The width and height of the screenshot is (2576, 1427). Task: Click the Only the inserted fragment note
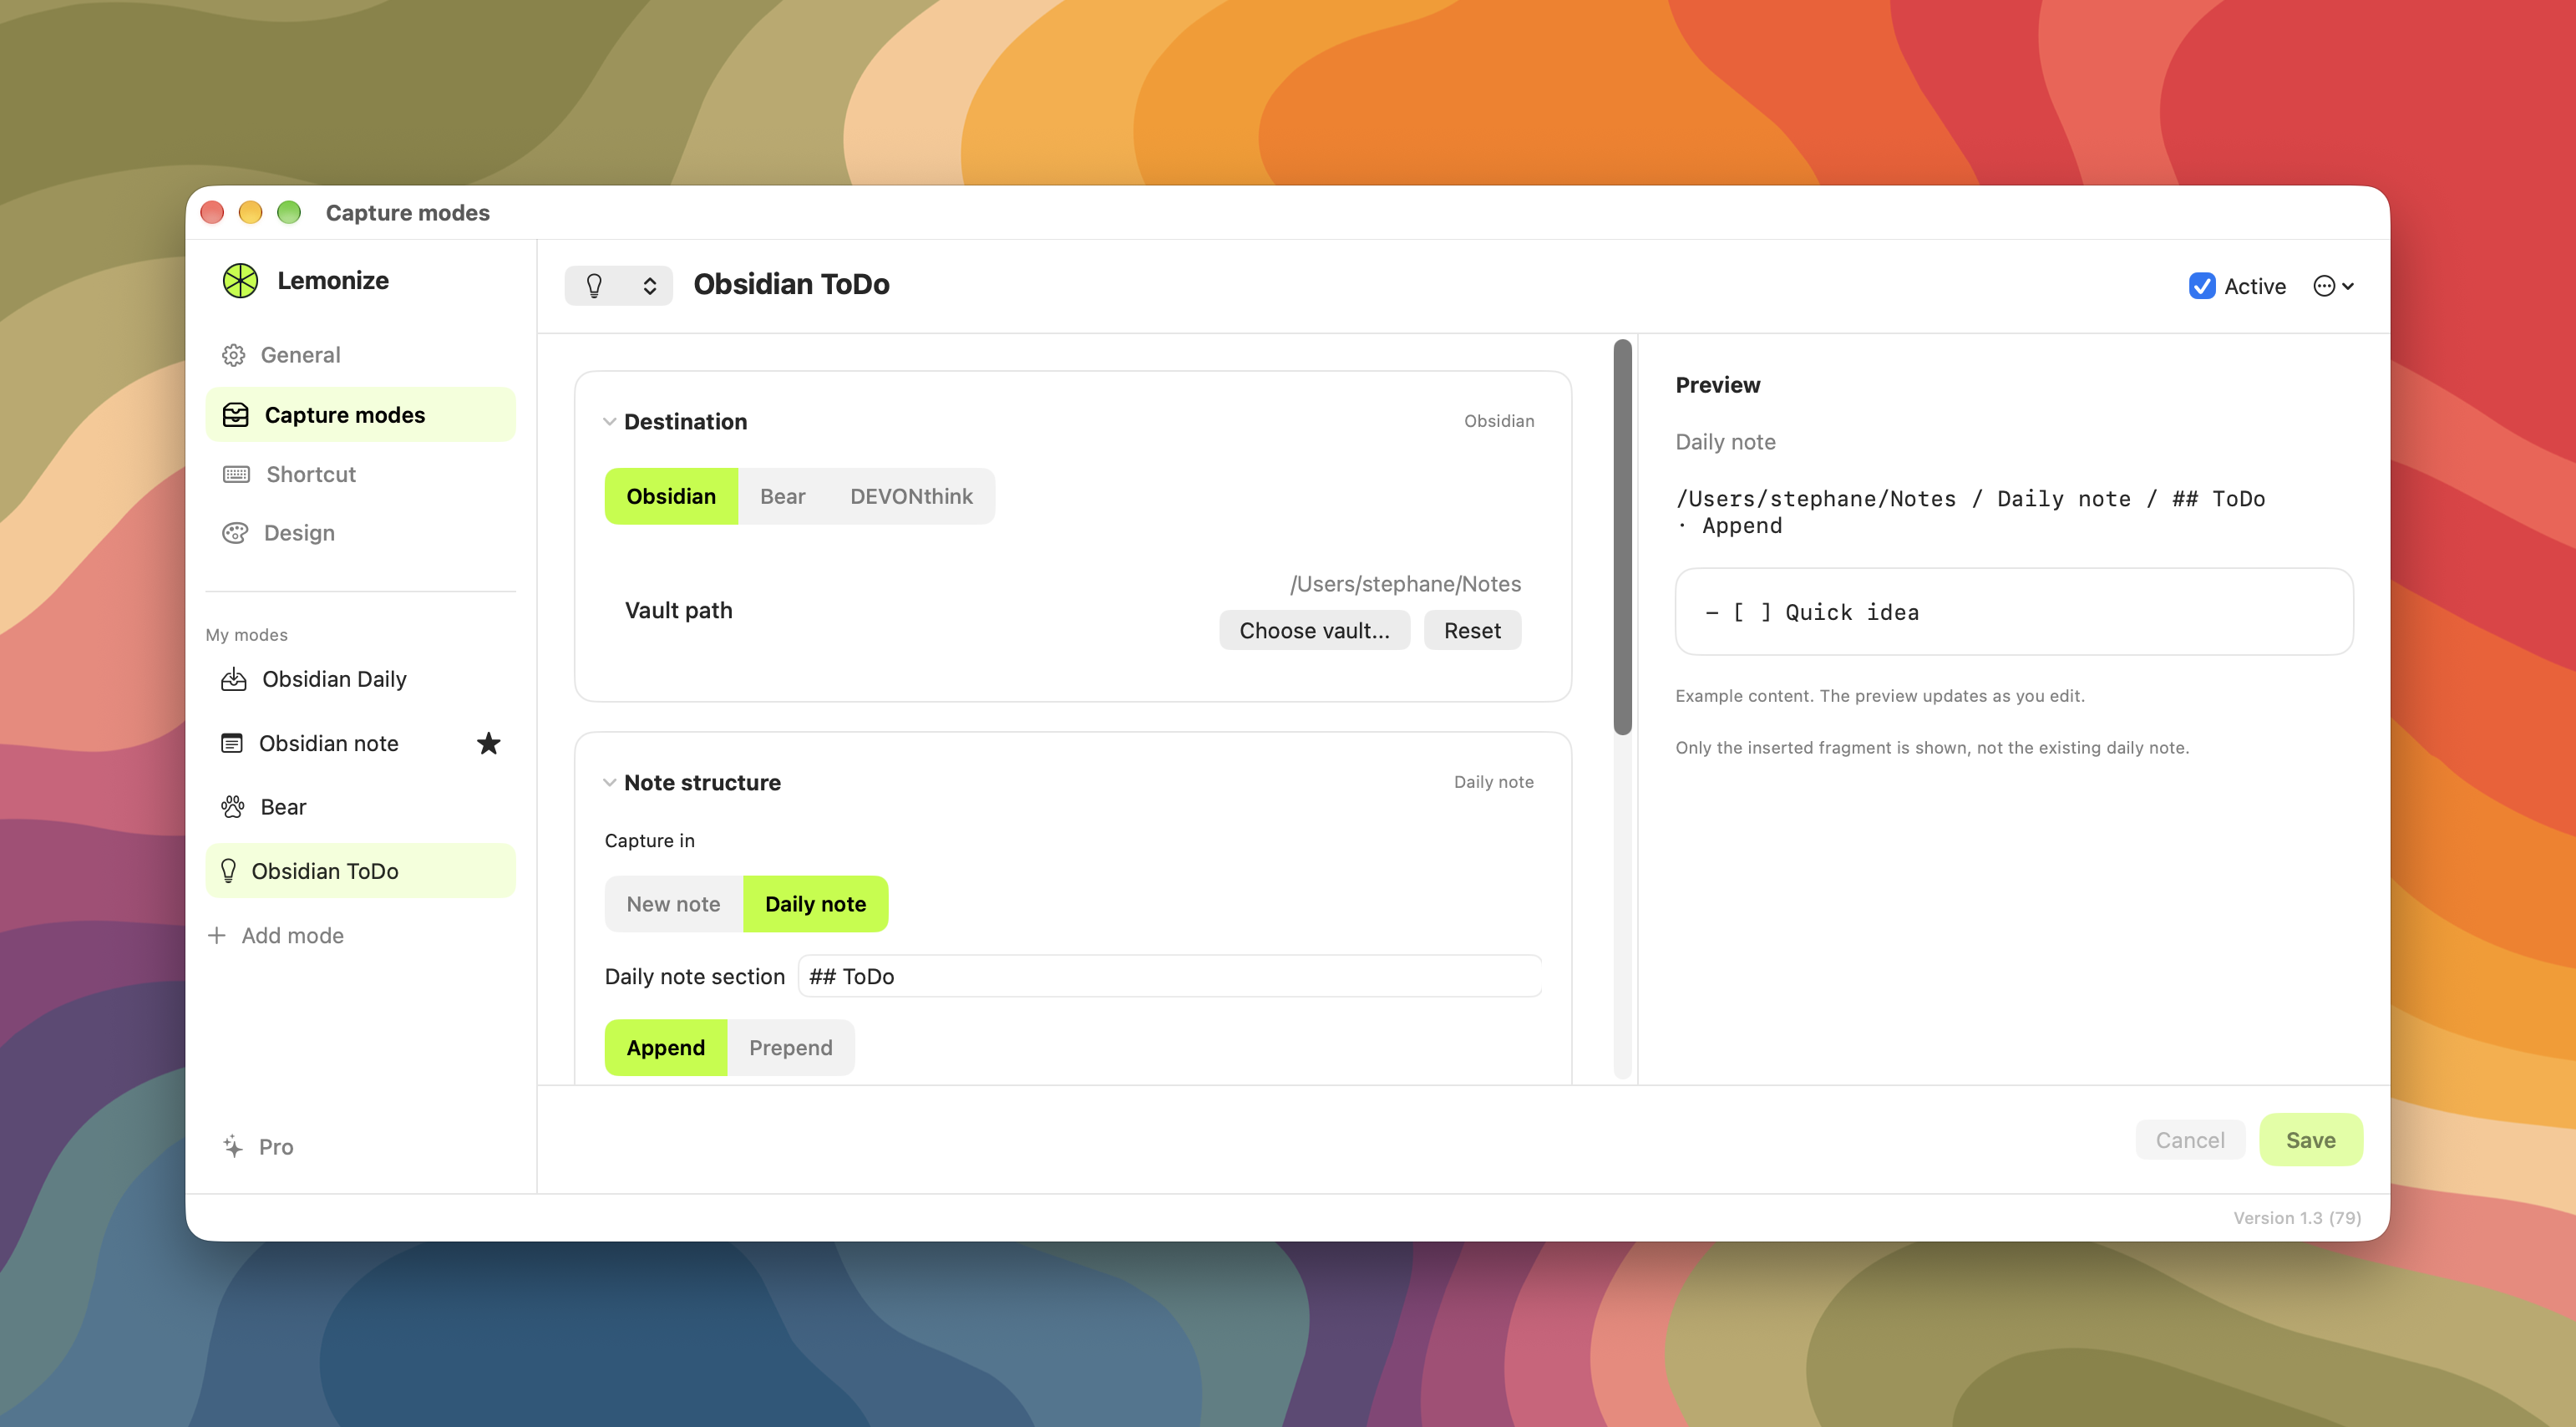(1932, 748)
